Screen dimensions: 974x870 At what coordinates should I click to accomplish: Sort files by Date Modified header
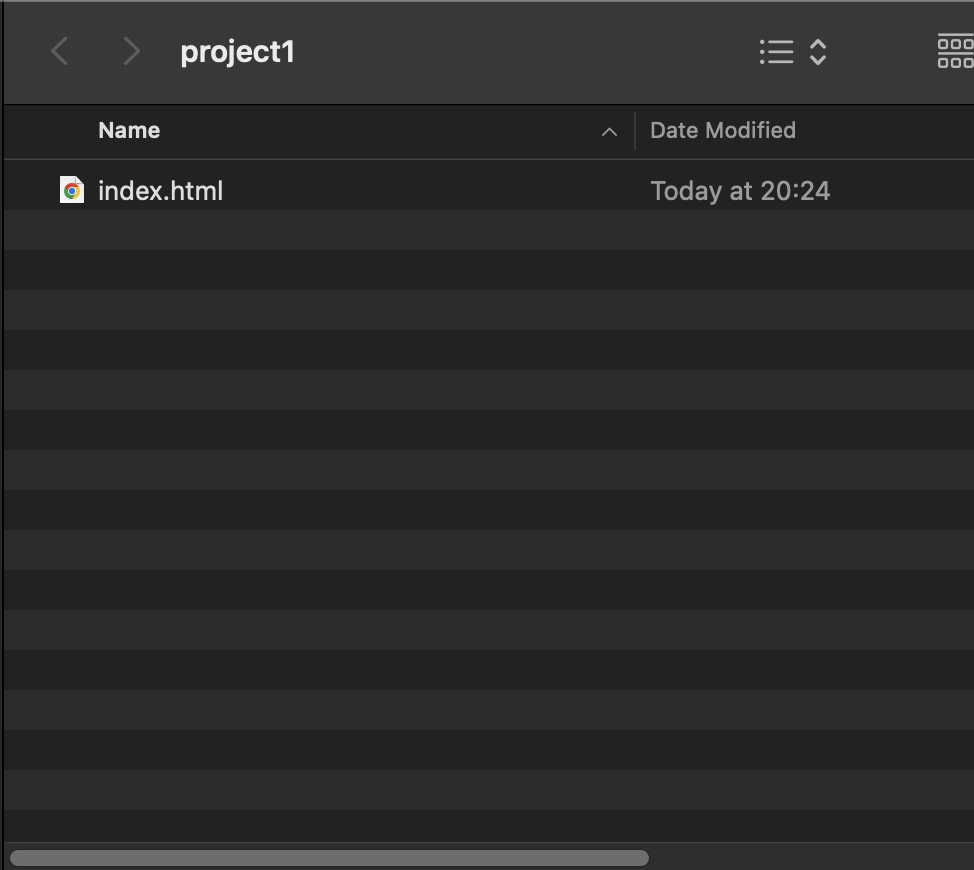[722, 130]
